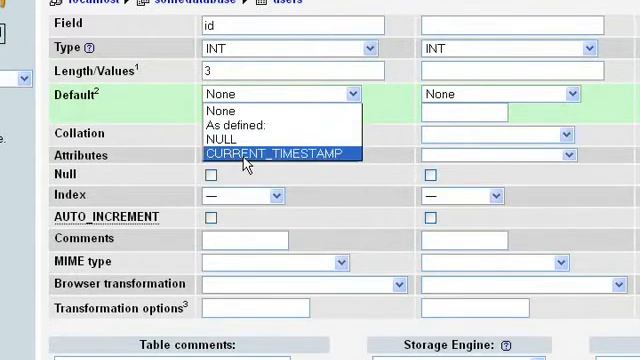Open the Type help icon
Viewport: 640px width, 360px height.
pos(89,48)
